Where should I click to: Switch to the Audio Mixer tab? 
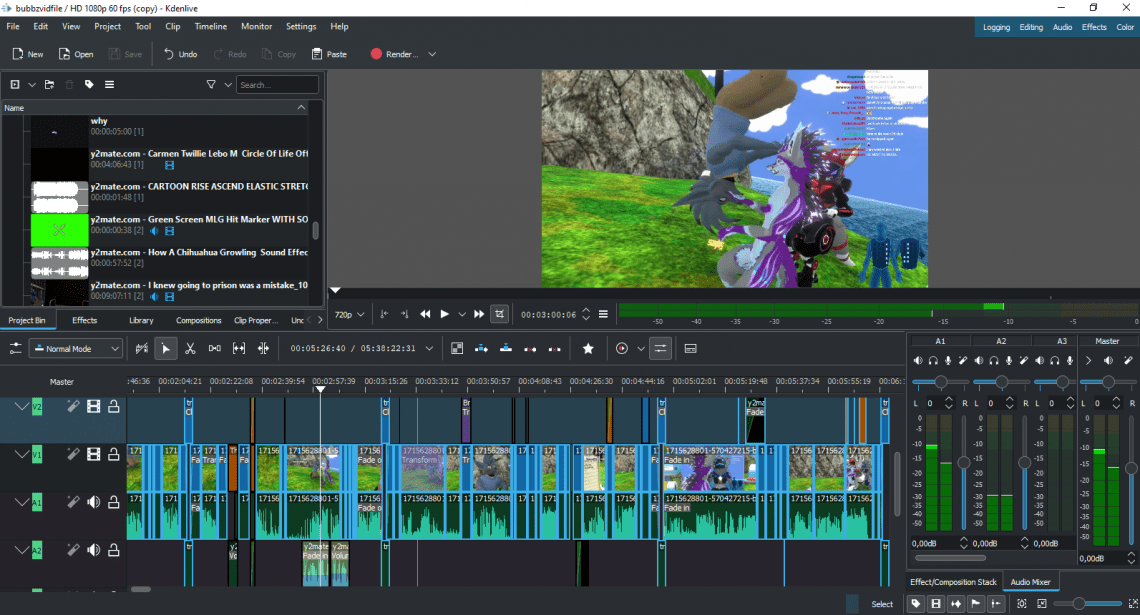(x=1031, y=581)
